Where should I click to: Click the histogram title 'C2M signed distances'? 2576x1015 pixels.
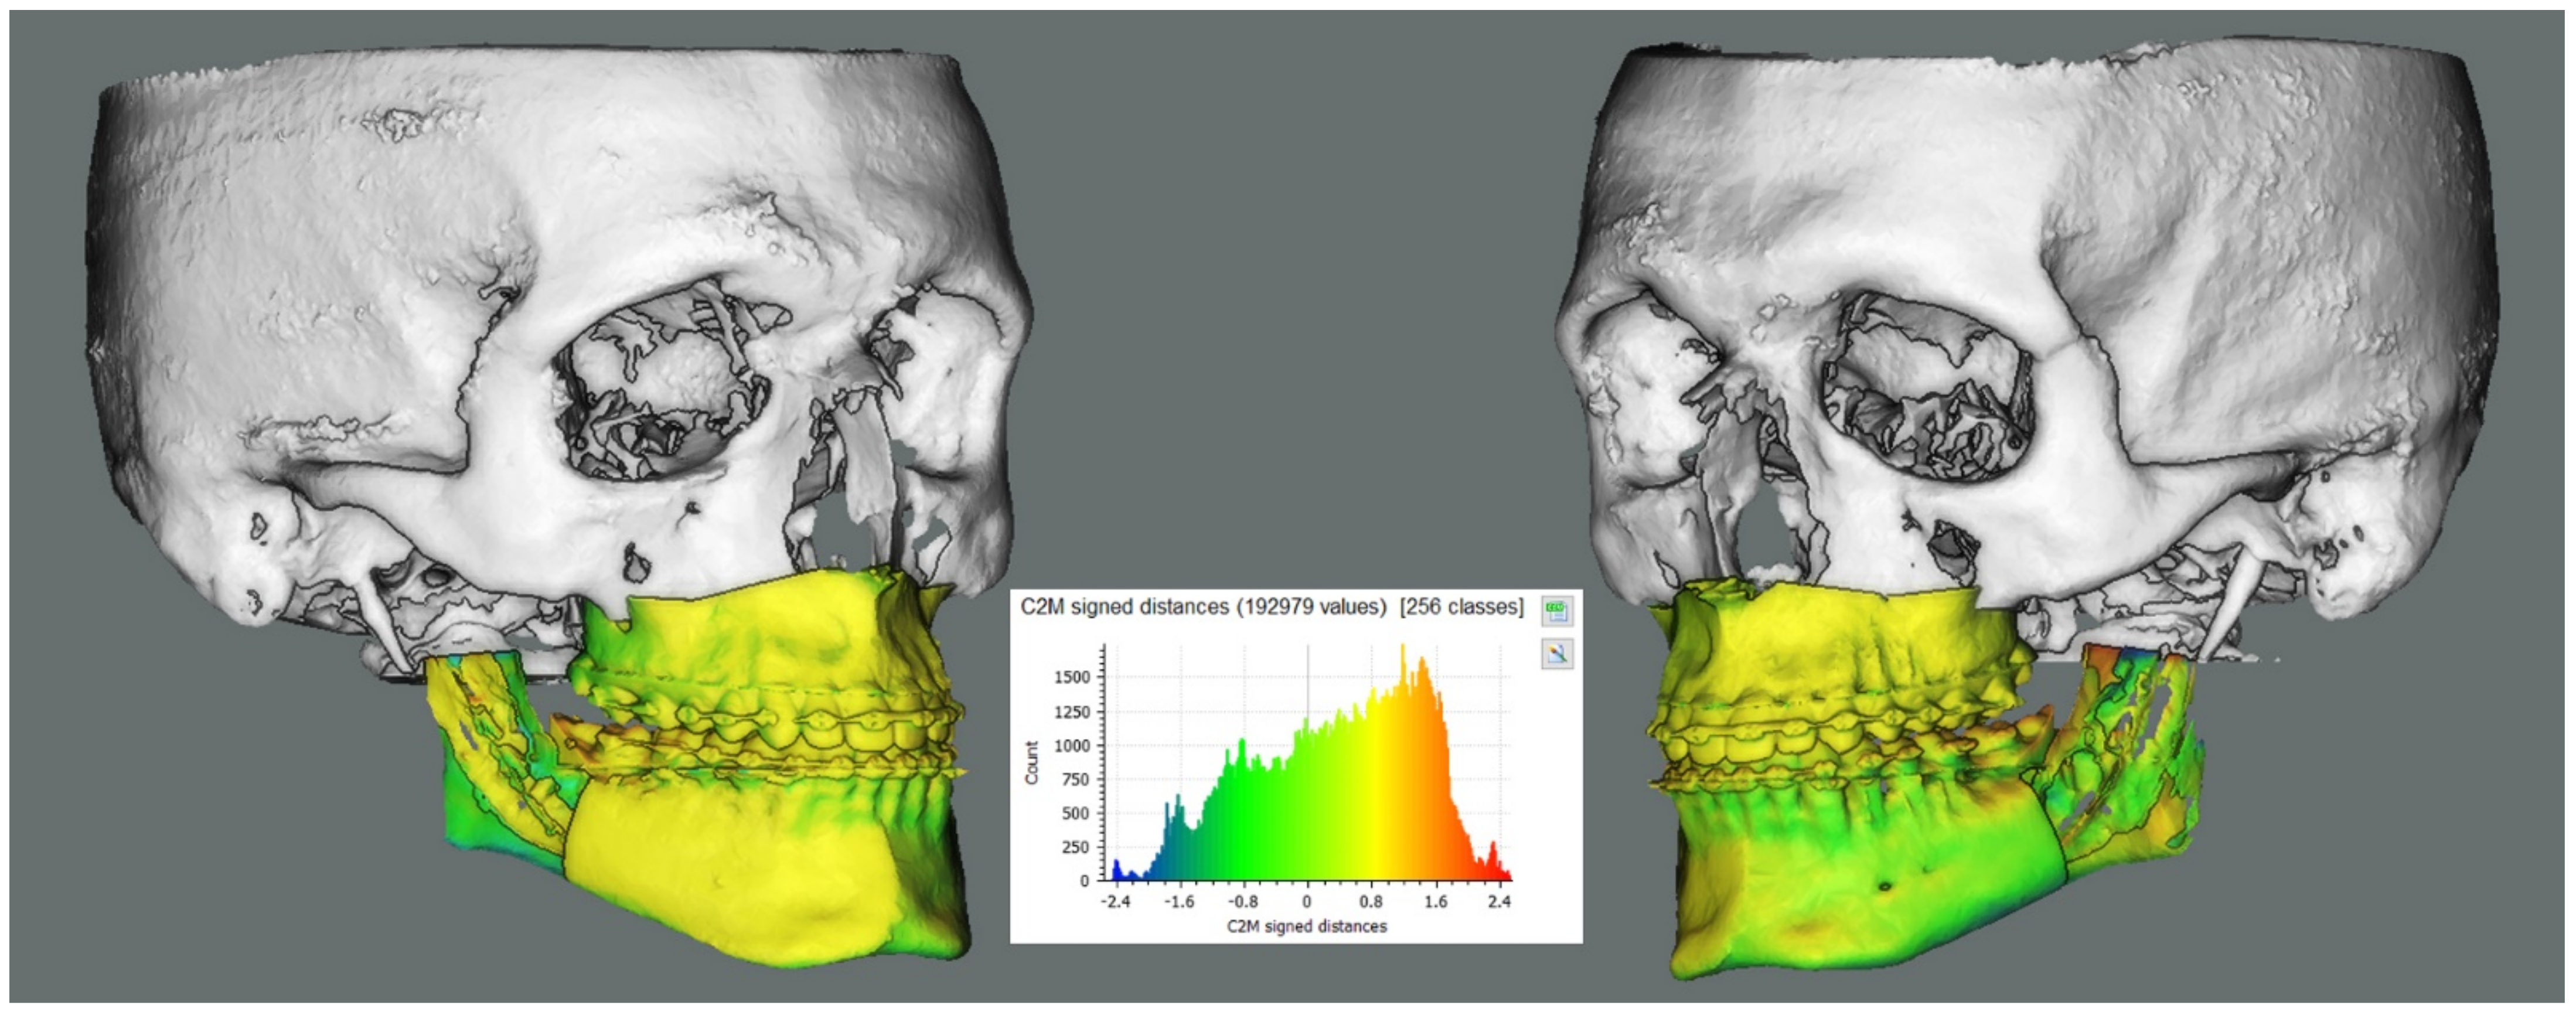point(1124,607)
